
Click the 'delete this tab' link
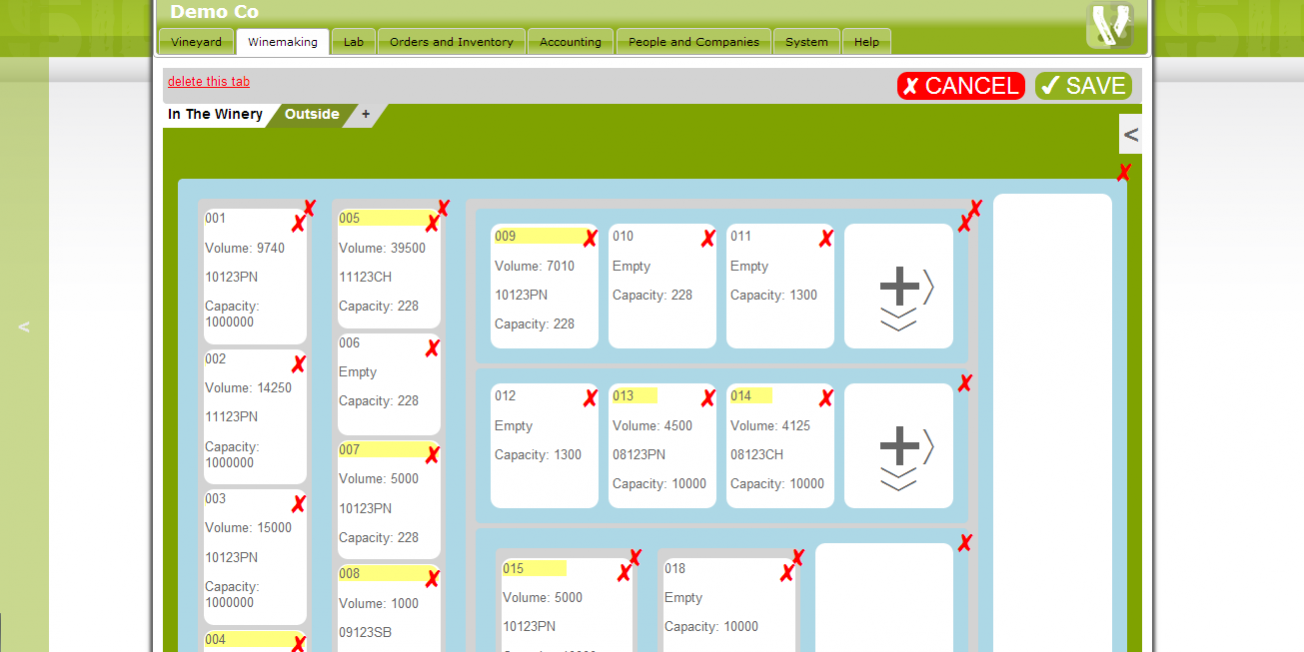(x=209, y=82)
